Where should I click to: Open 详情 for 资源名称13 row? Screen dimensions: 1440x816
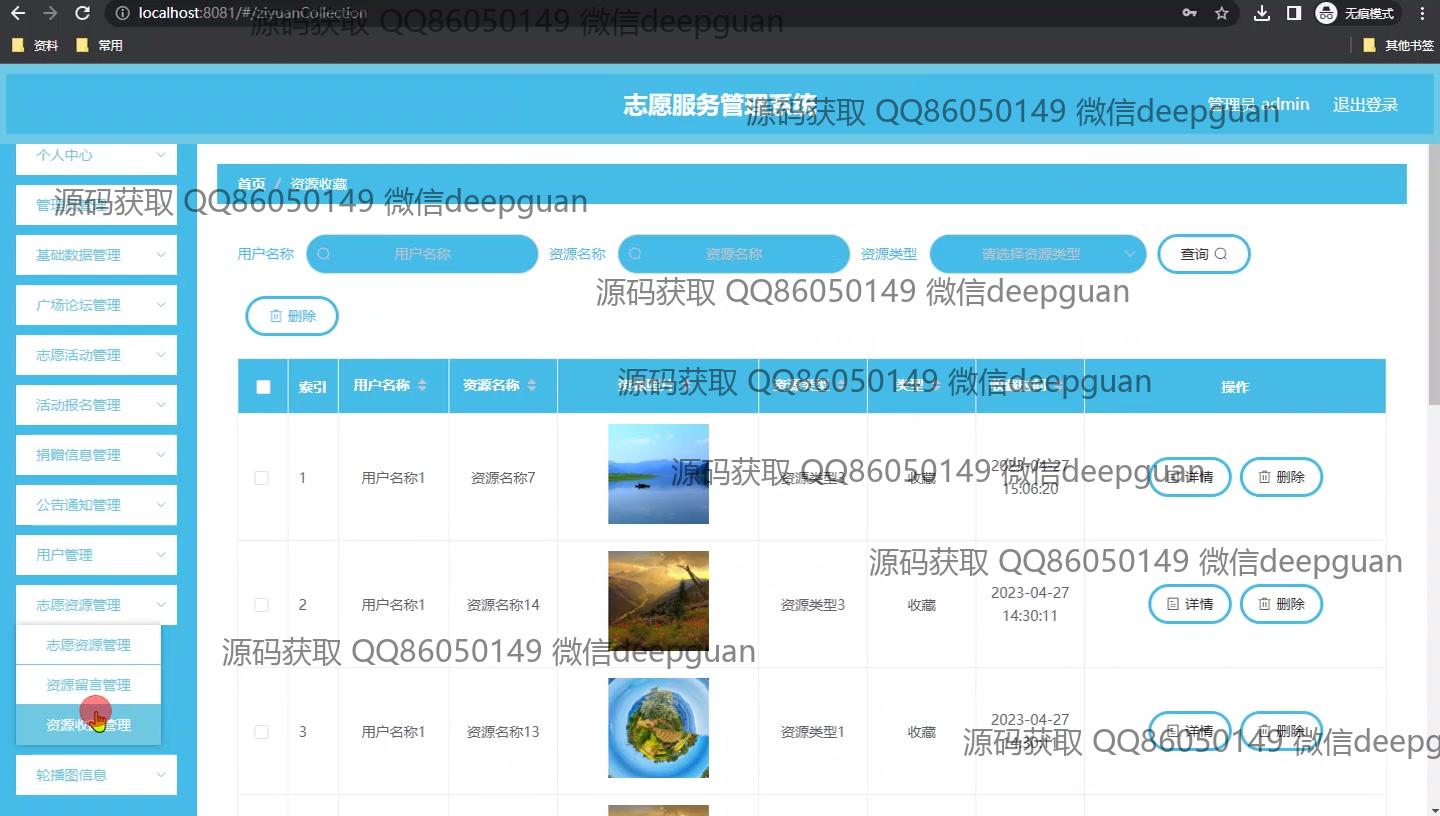click(1189, 731)
